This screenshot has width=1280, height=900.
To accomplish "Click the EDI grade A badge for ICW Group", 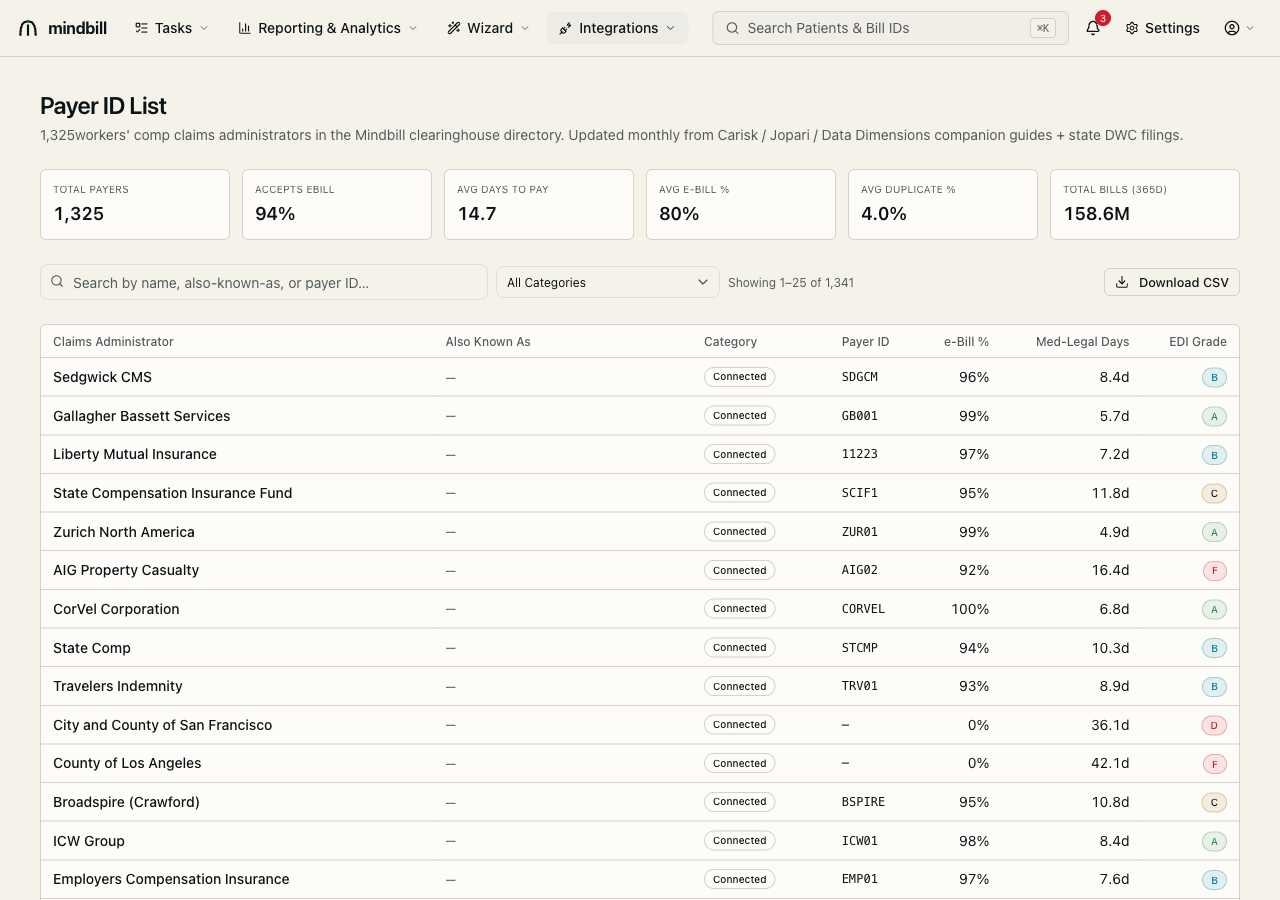I will (x=1214, y=841).
